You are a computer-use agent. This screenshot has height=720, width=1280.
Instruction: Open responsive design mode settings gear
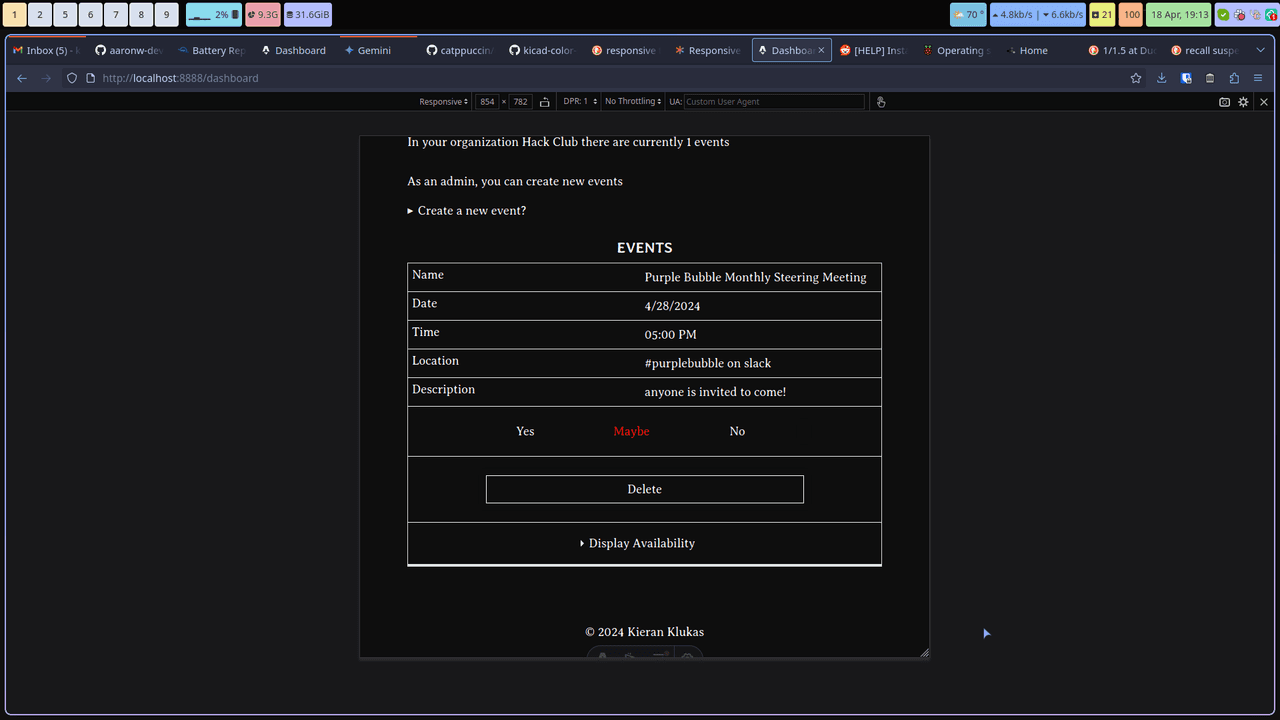tap(1243, 102)
